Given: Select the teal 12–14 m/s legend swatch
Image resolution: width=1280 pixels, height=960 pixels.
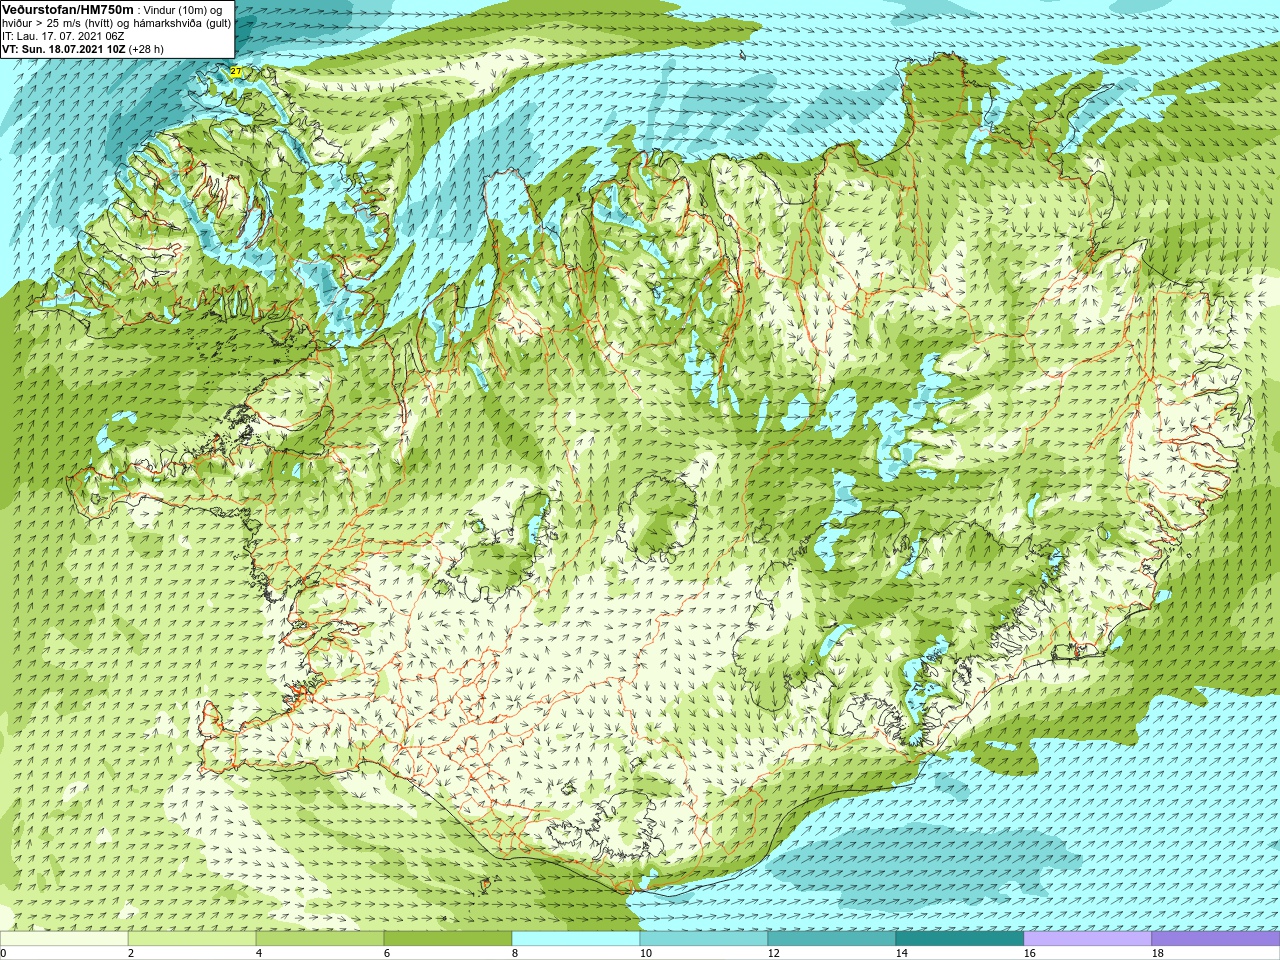Looking at the screenshot, I should (832, 939).
